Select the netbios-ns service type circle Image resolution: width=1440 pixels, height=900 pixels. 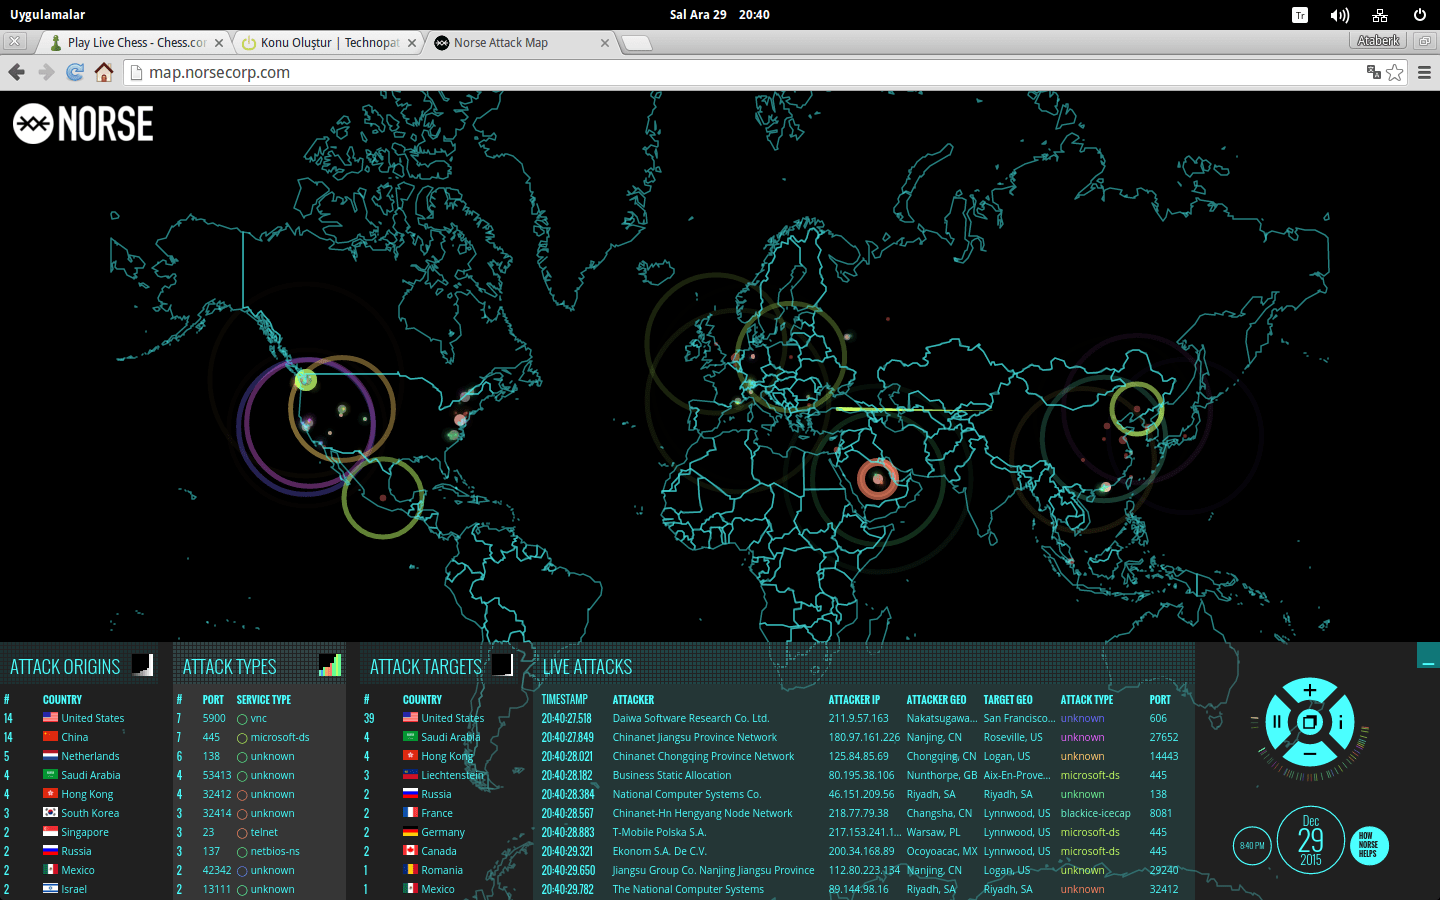pyautogui.click(x=242, y=852)
